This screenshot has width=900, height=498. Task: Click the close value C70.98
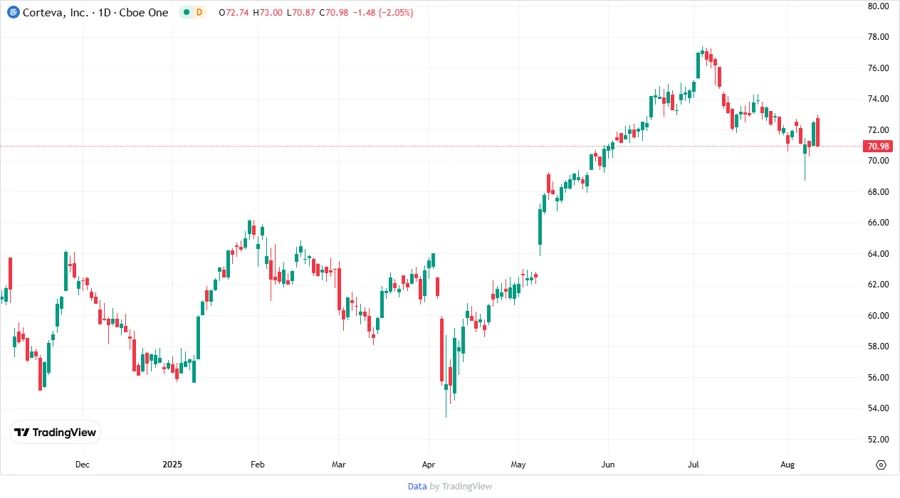coord(333,13)
